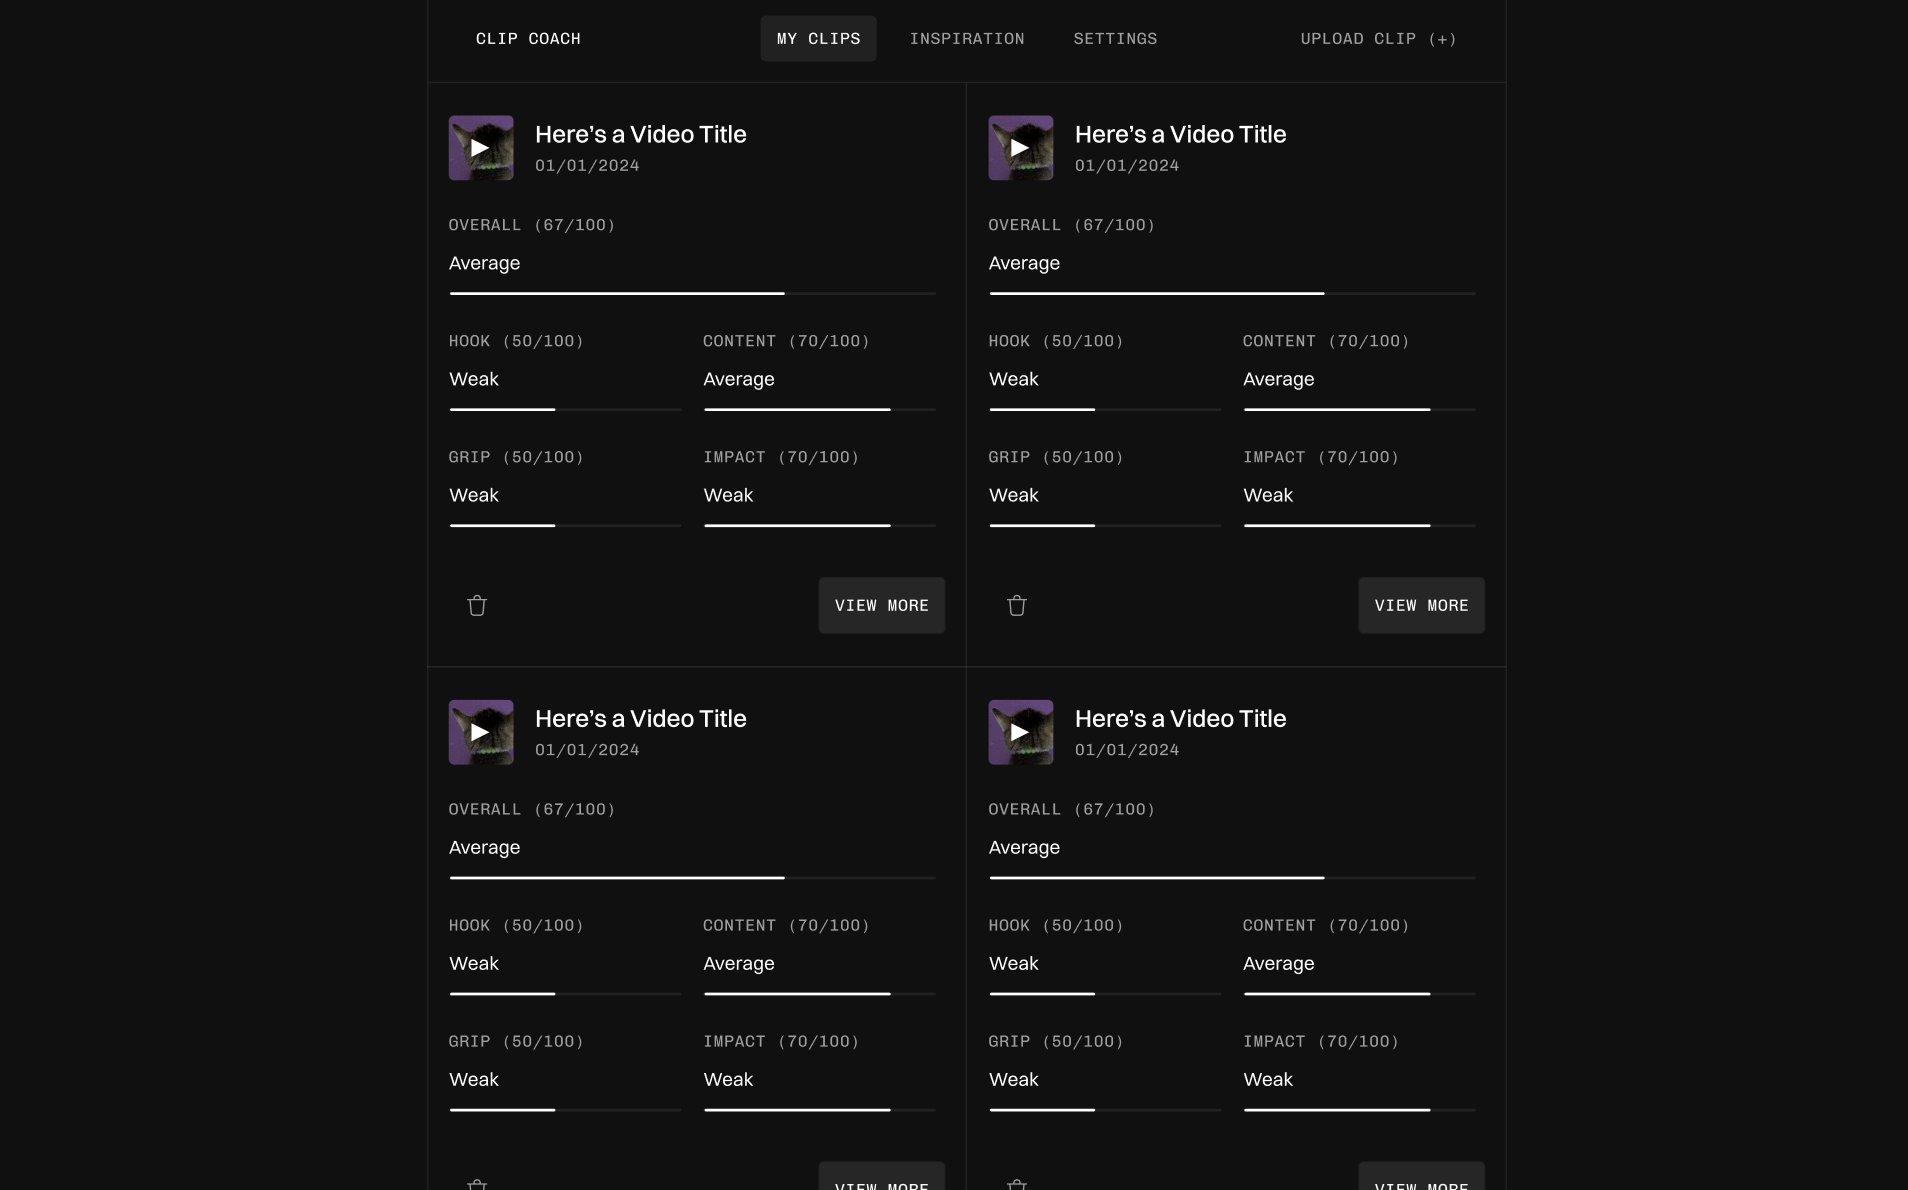Play the bottom-left video thumbnail
The image size is (1908, 1190).
[x=481, y=732]
